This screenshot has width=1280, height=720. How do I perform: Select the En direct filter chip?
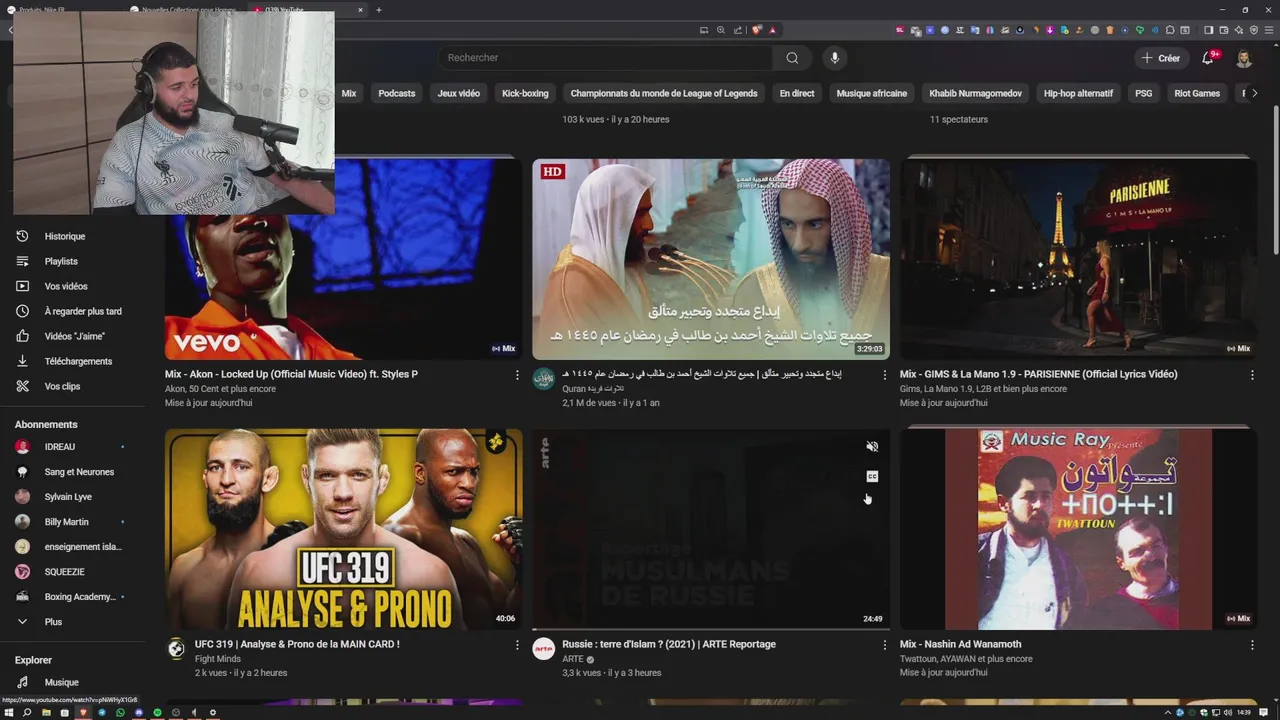point(797,93)
